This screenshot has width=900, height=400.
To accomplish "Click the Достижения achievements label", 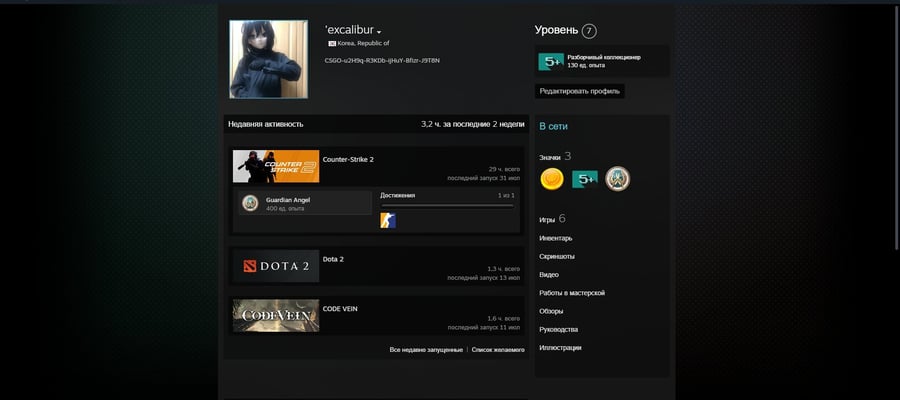I will (397, 196).
